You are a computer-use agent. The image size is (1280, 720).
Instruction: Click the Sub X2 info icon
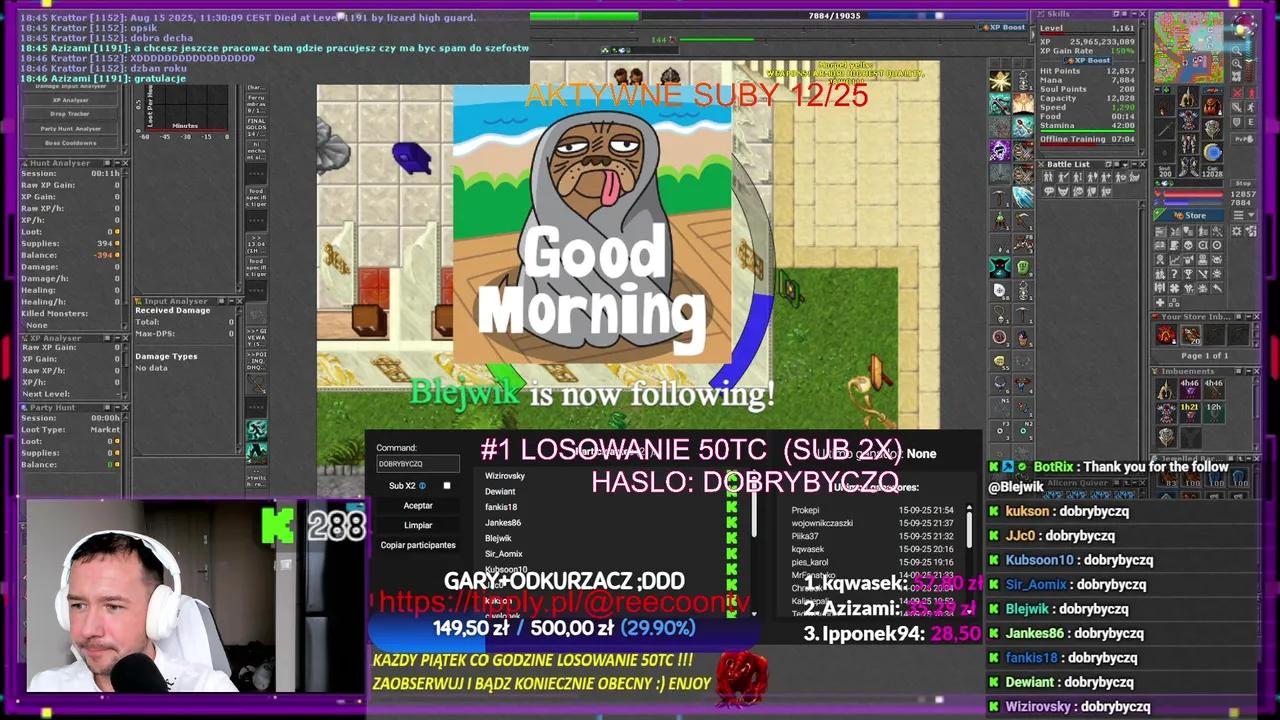click(422, 486)
